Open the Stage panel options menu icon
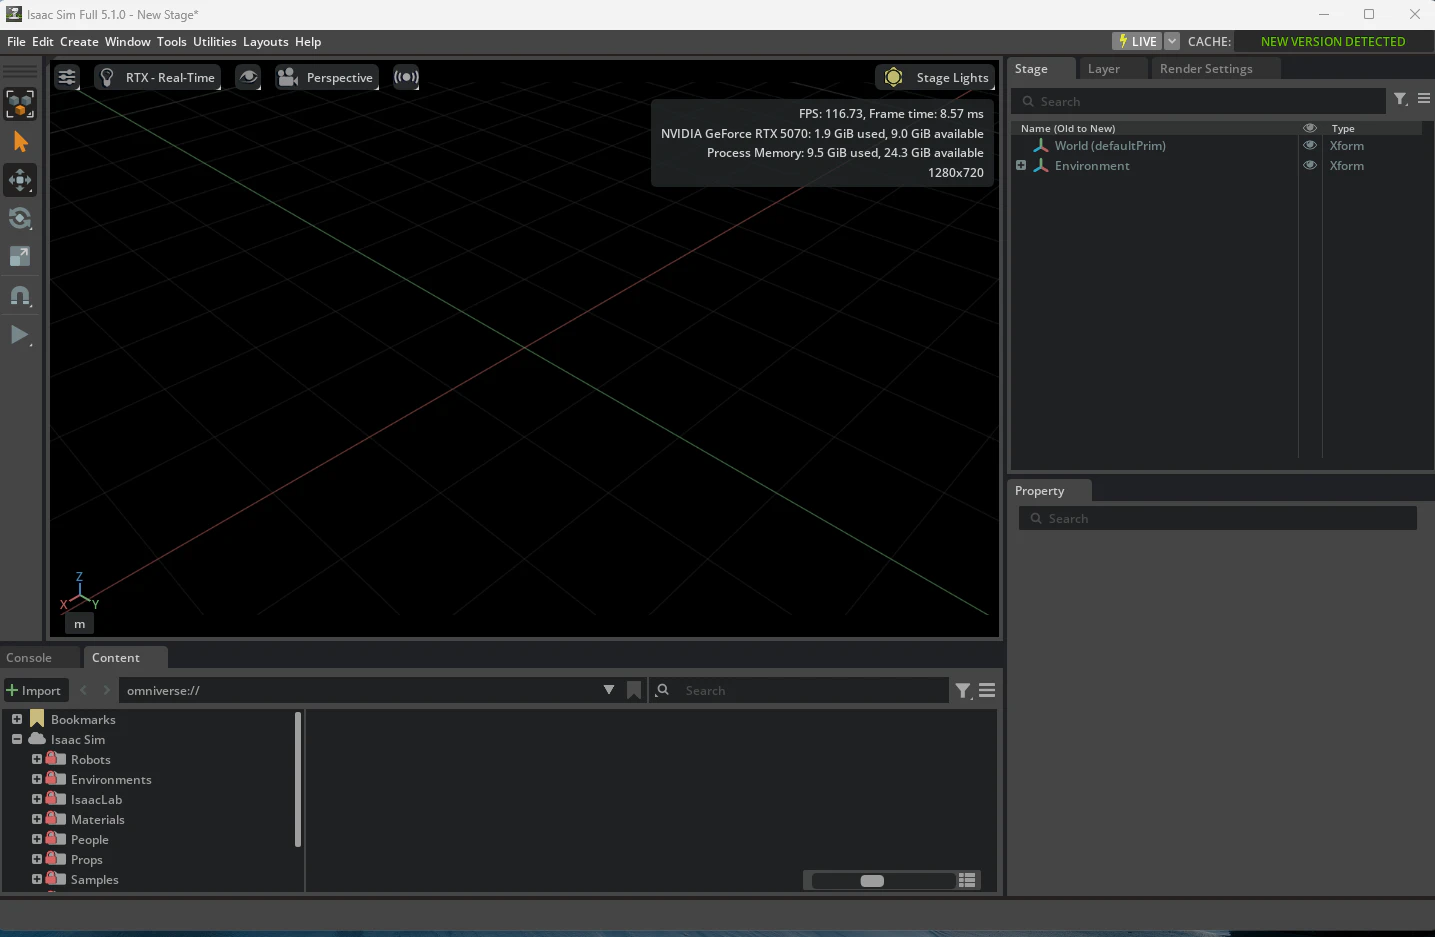The width and height of the screenshot is (1435, 937). tap(1424, 99)
